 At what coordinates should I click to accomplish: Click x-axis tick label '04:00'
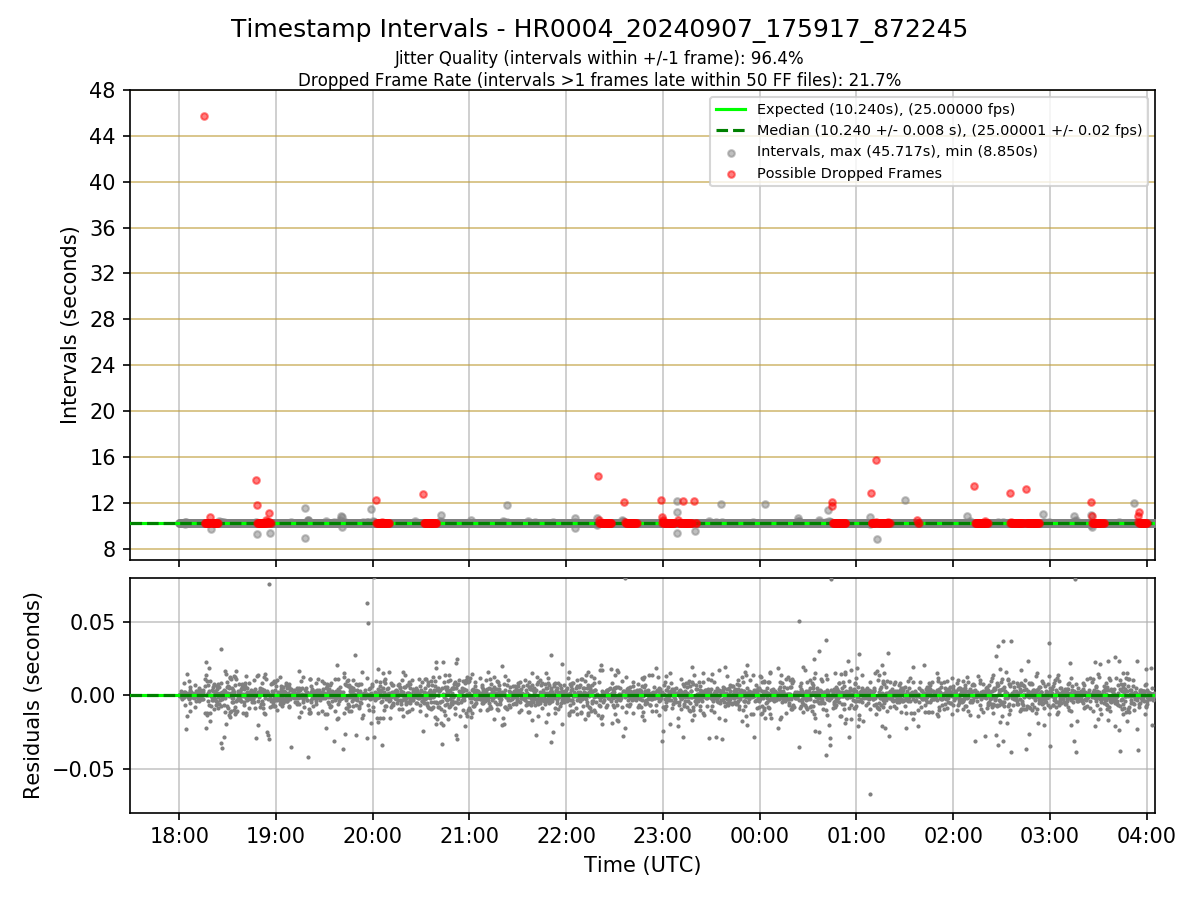click(1146, 835)
